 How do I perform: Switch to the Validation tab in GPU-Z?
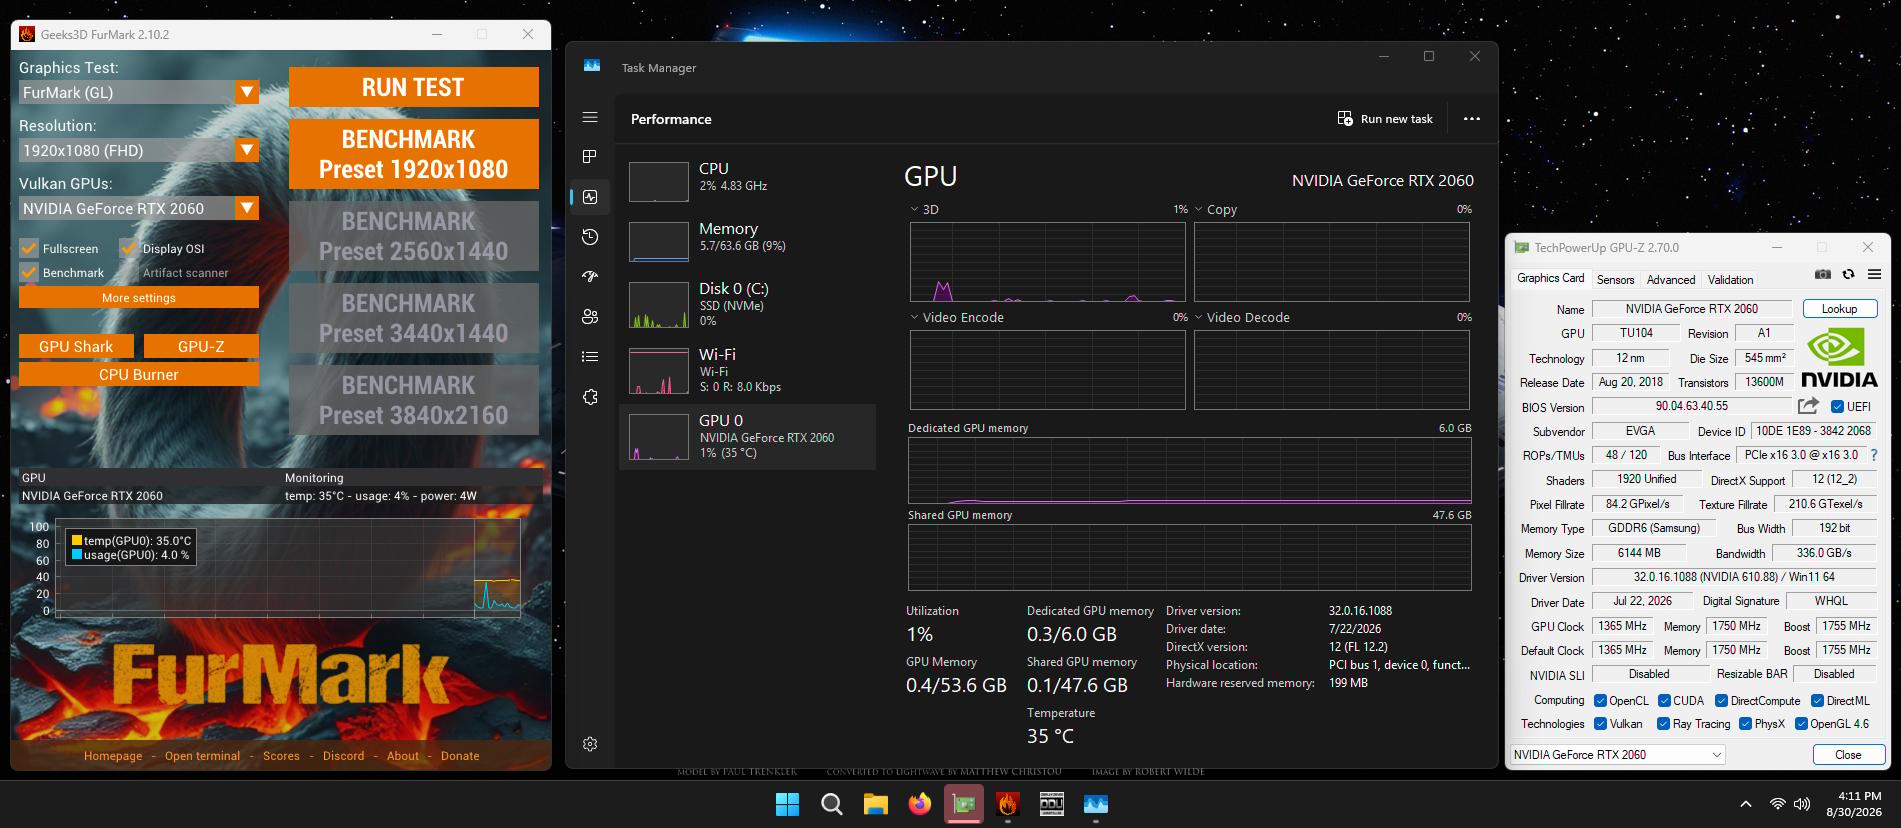[x=1730, y=280]
